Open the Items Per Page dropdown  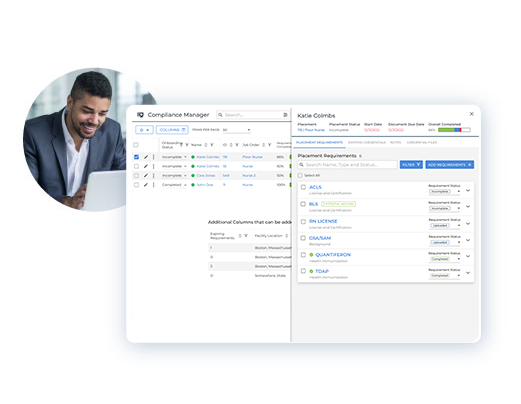[236, 130]
